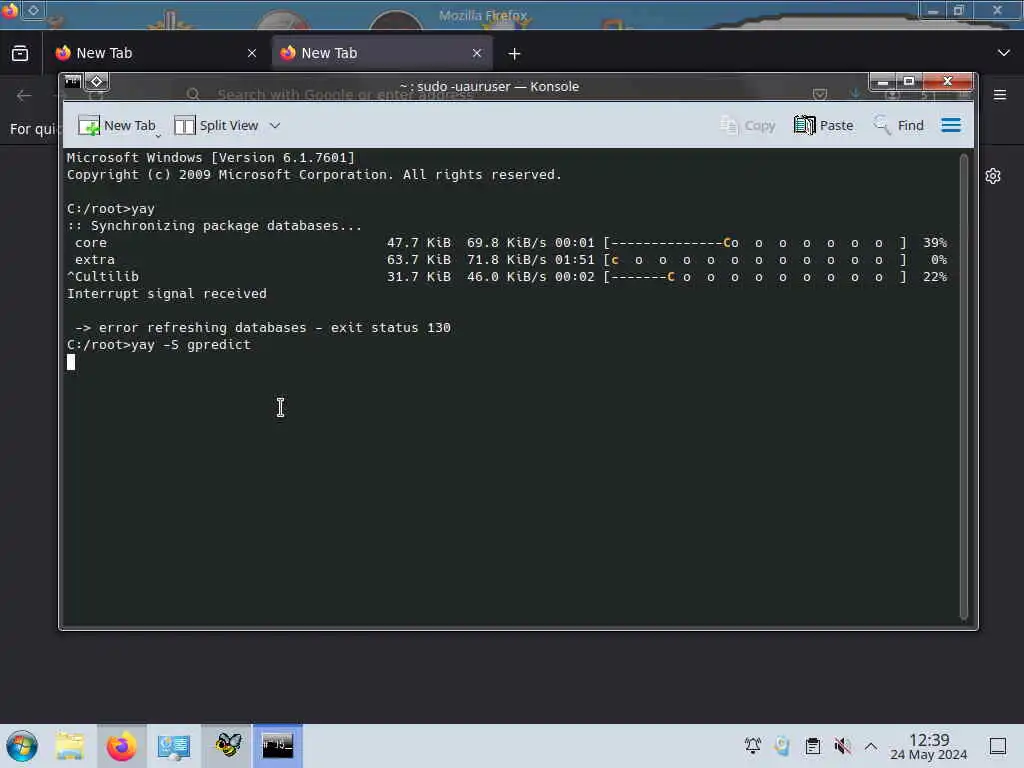
Task: Click the Konsole window menu icon in the title bar
Action: [72, 82]
